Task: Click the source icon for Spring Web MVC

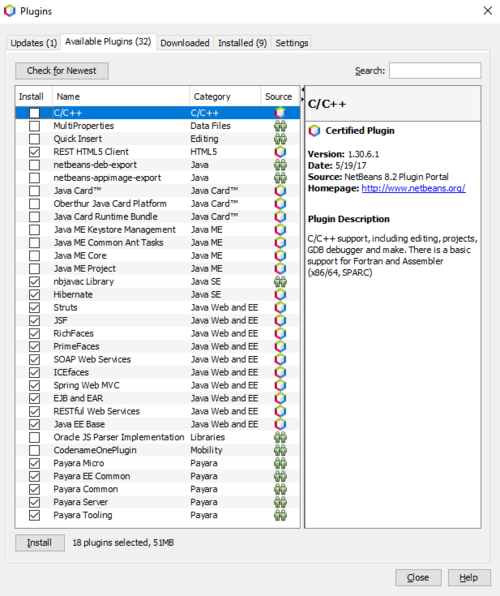Action: click(280, 385)
